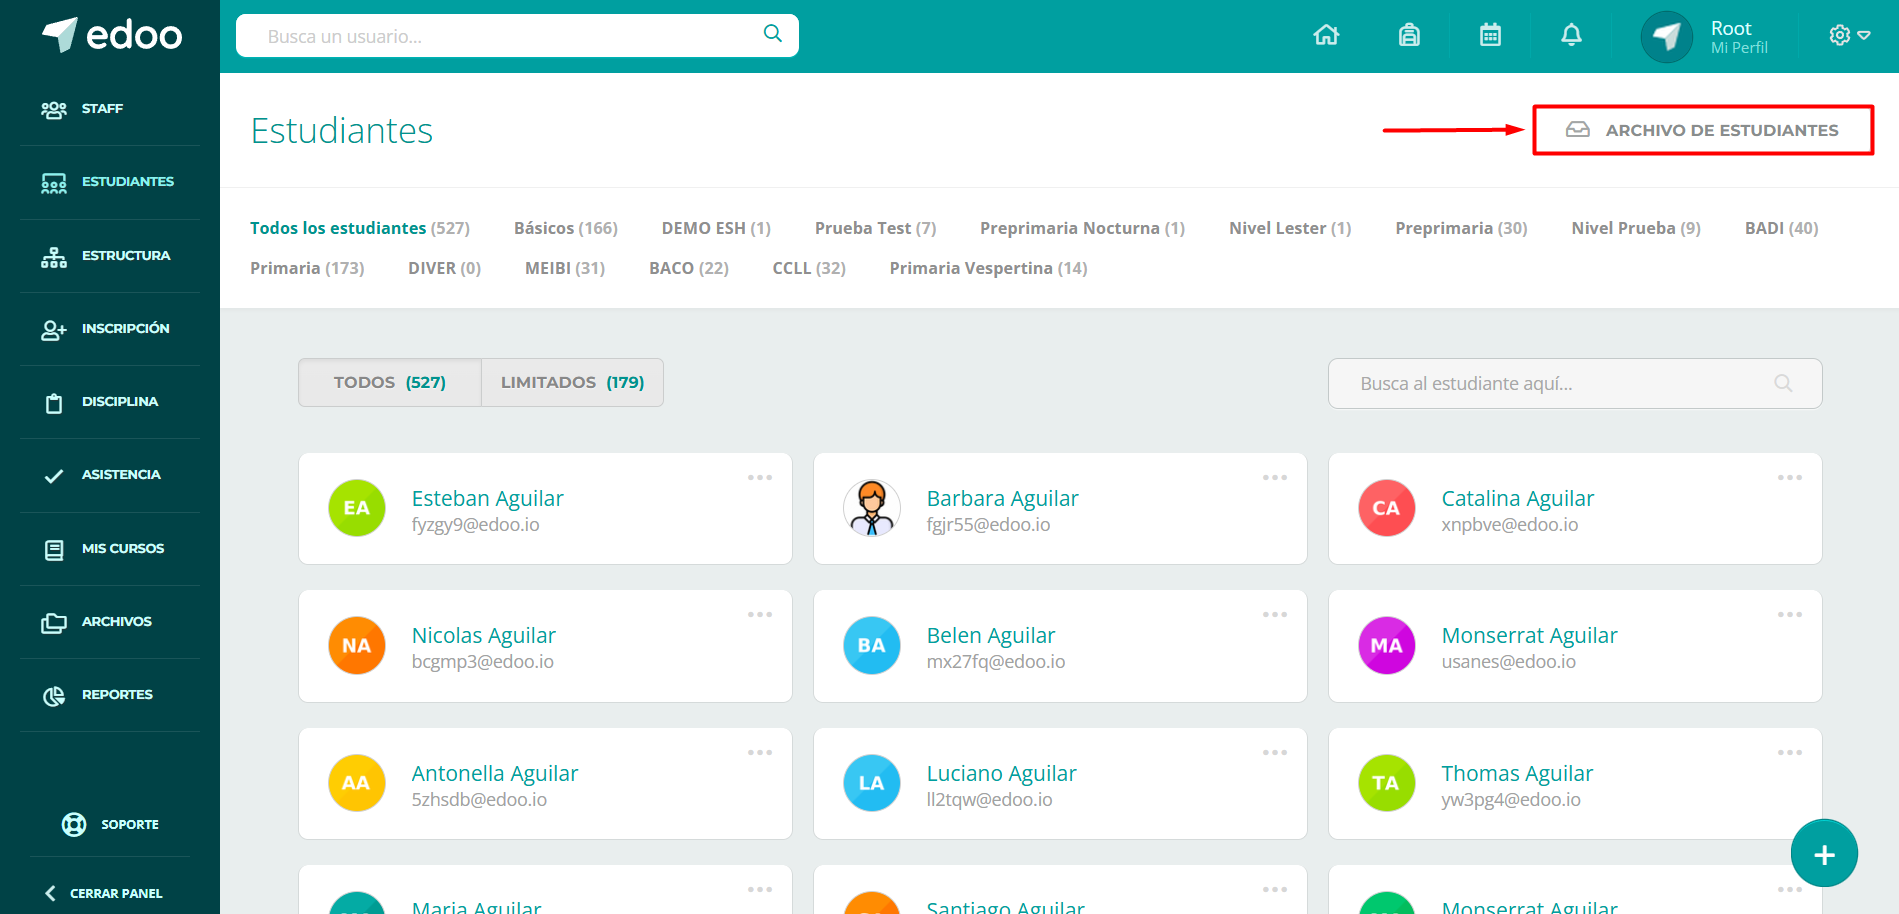Open Disciplina section in sidebar
The width and height of the screenshot is (1899, 914).
[110, 402]
